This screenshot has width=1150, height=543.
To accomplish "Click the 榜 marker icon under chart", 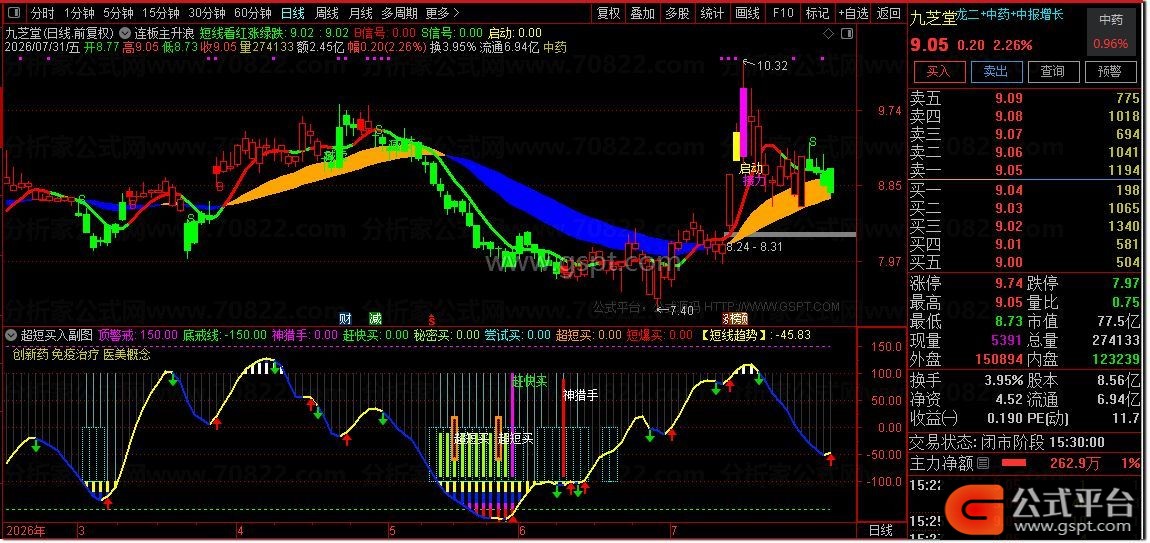I will [737, 318].
